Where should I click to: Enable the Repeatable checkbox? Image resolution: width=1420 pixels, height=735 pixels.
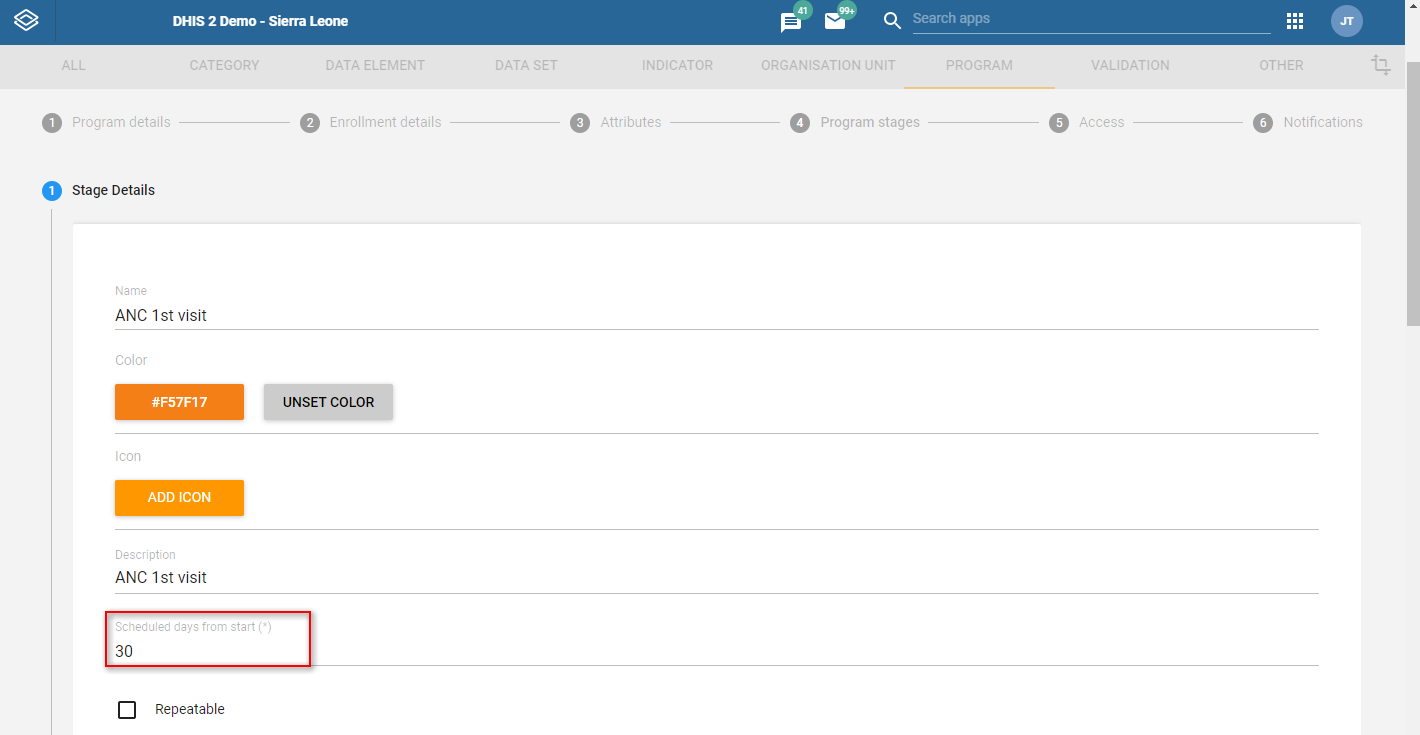[x=127, y=710]
